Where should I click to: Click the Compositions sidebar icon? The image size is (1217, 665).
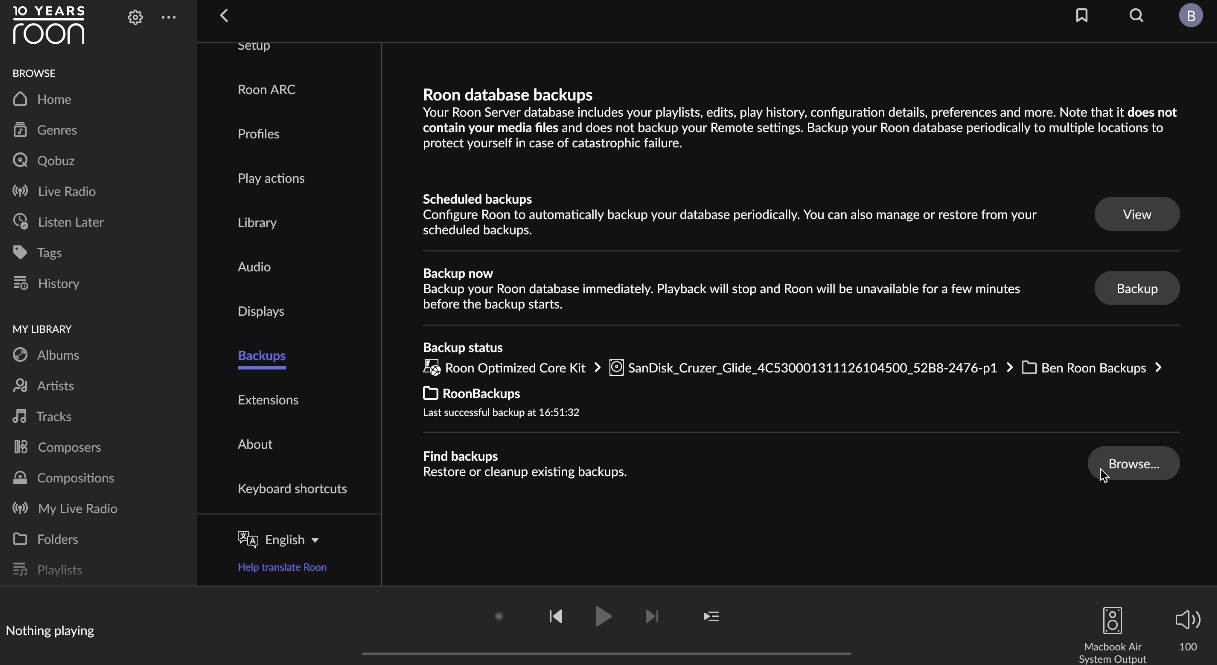click(x=20, y=478)
